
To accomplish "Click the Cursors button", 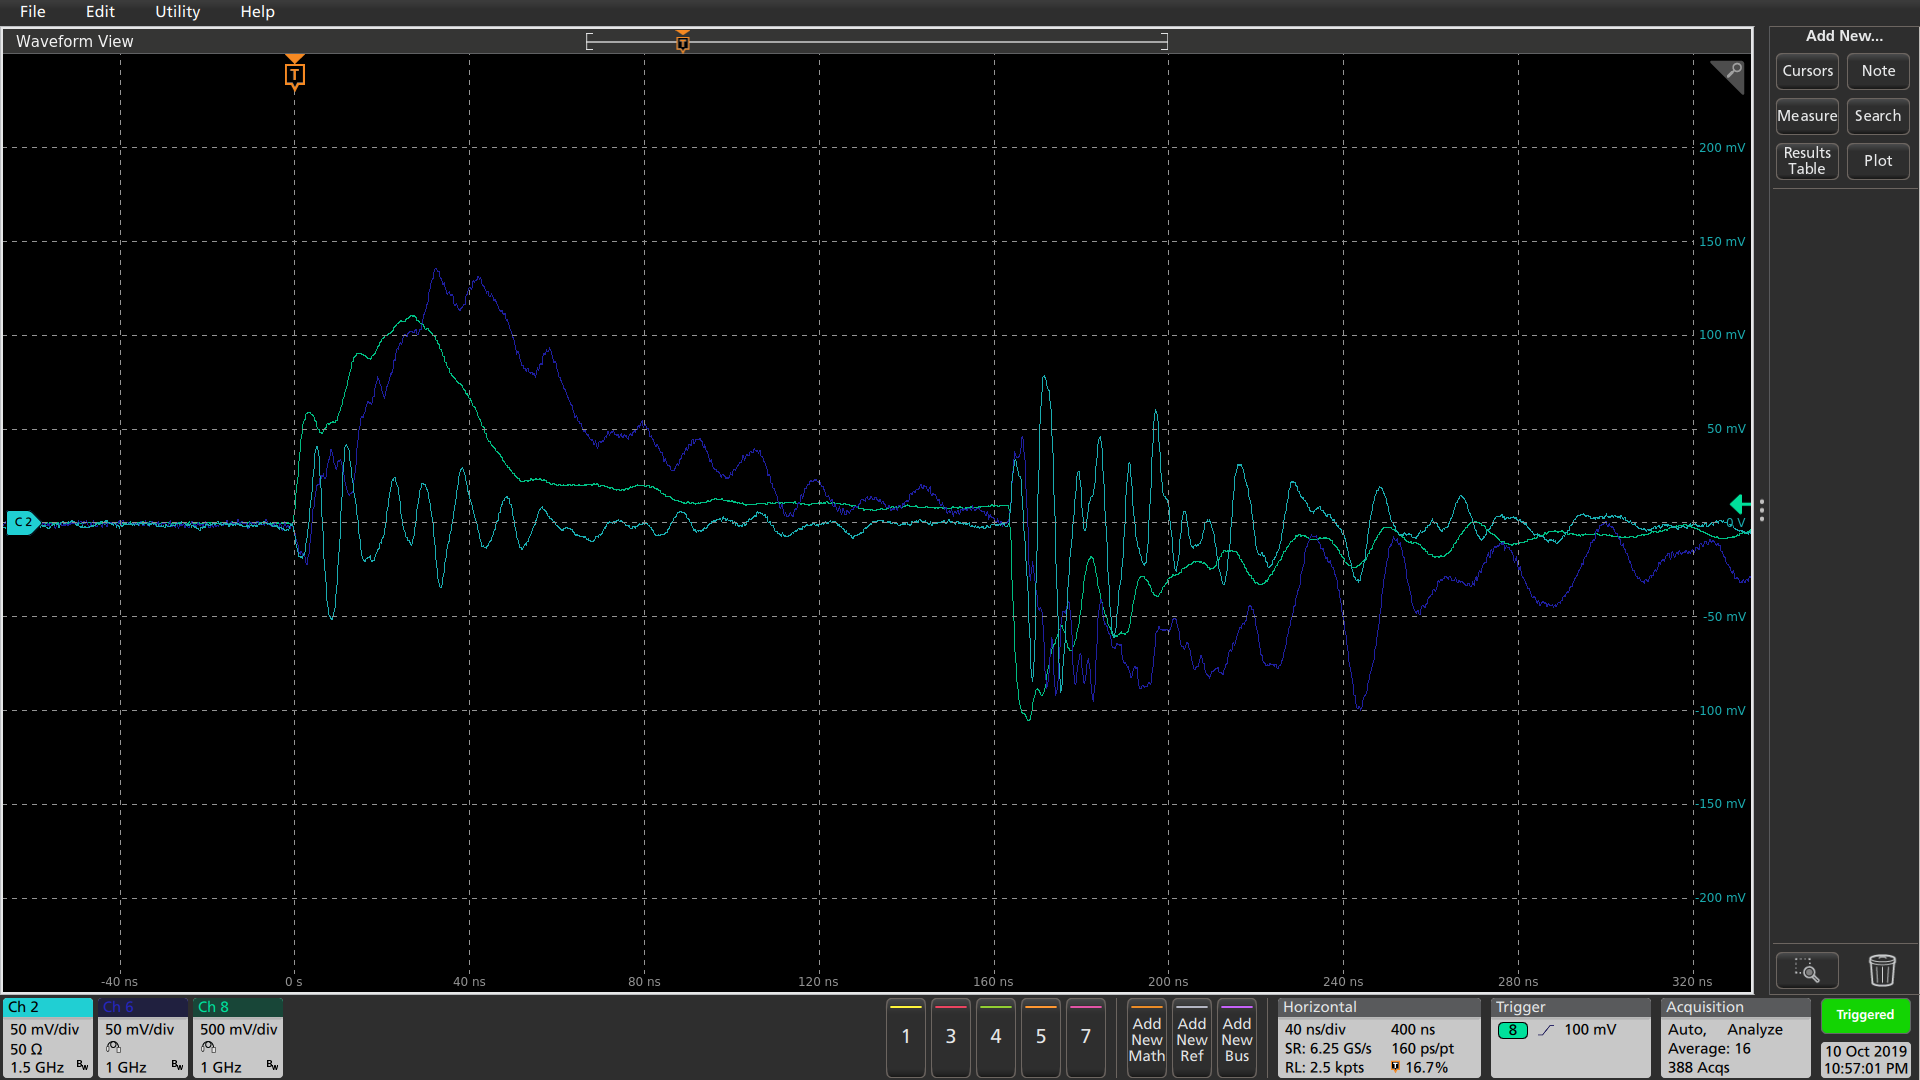I will [x=1807, y=71].
